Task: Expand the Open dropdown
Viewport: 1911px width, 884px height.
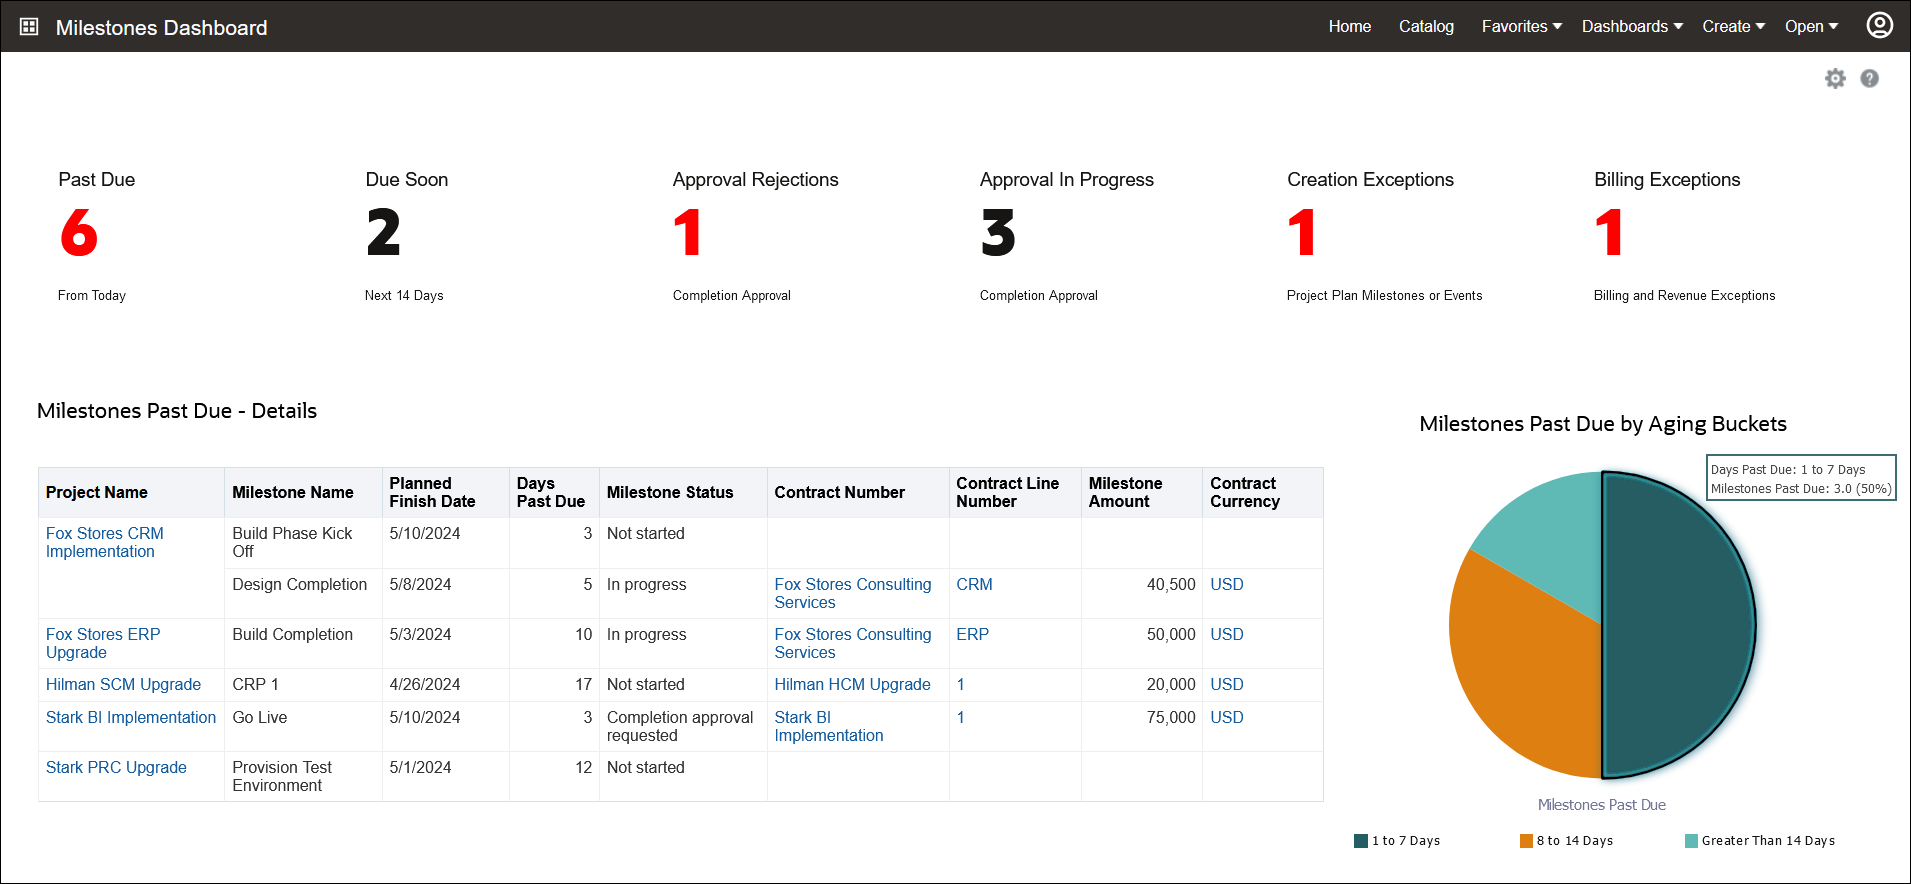Action: coord(1811,27)
